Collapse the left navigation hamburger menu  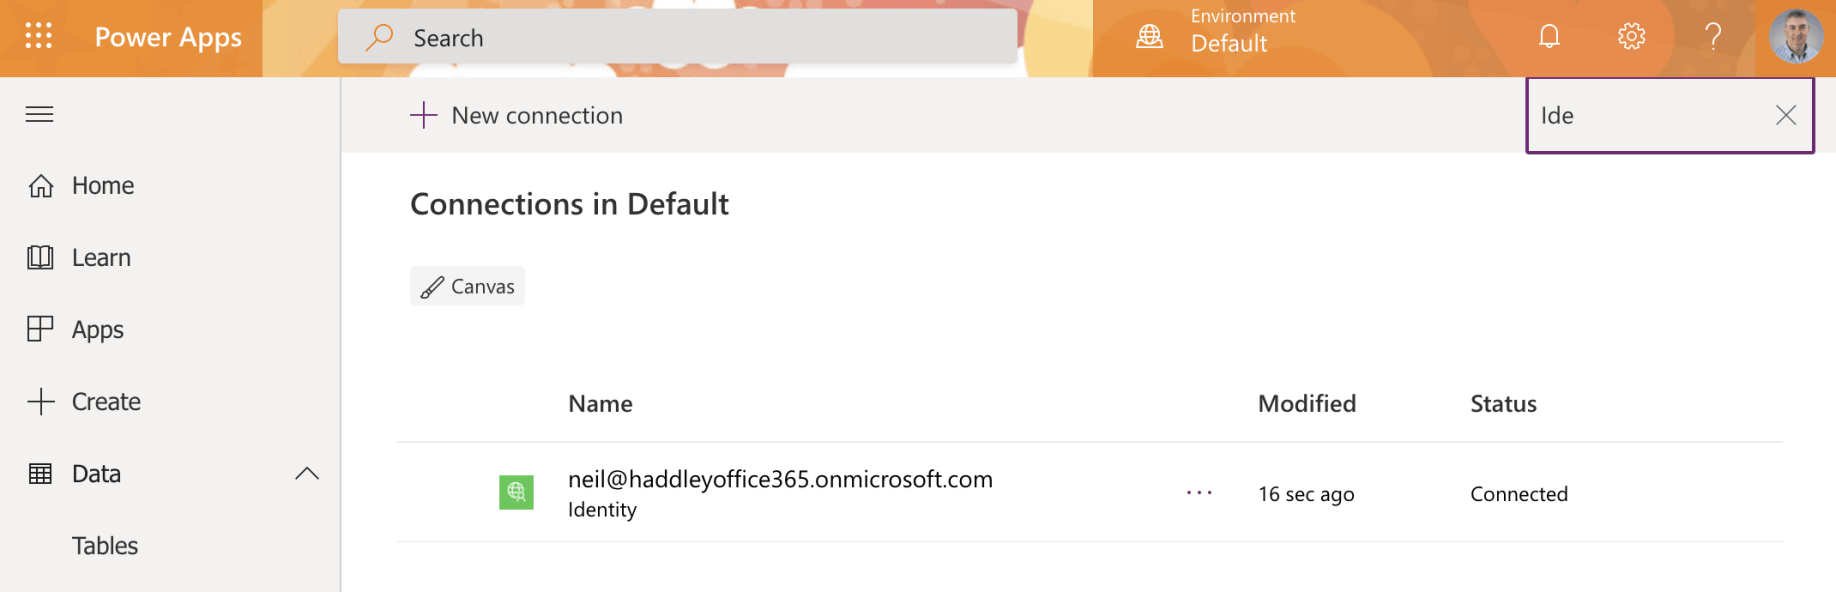[x=40, y=114]
